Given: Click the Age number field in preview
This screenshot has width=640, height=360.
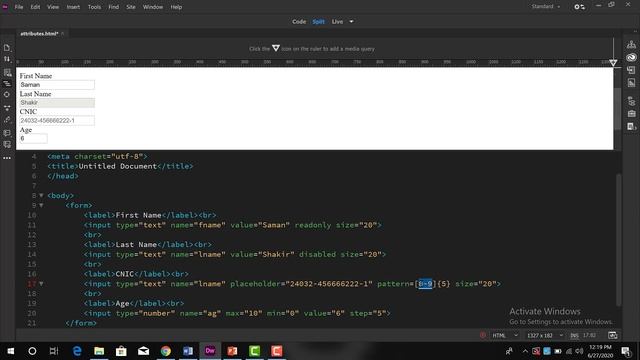Looking at the screenshot, I should point(33,139).
